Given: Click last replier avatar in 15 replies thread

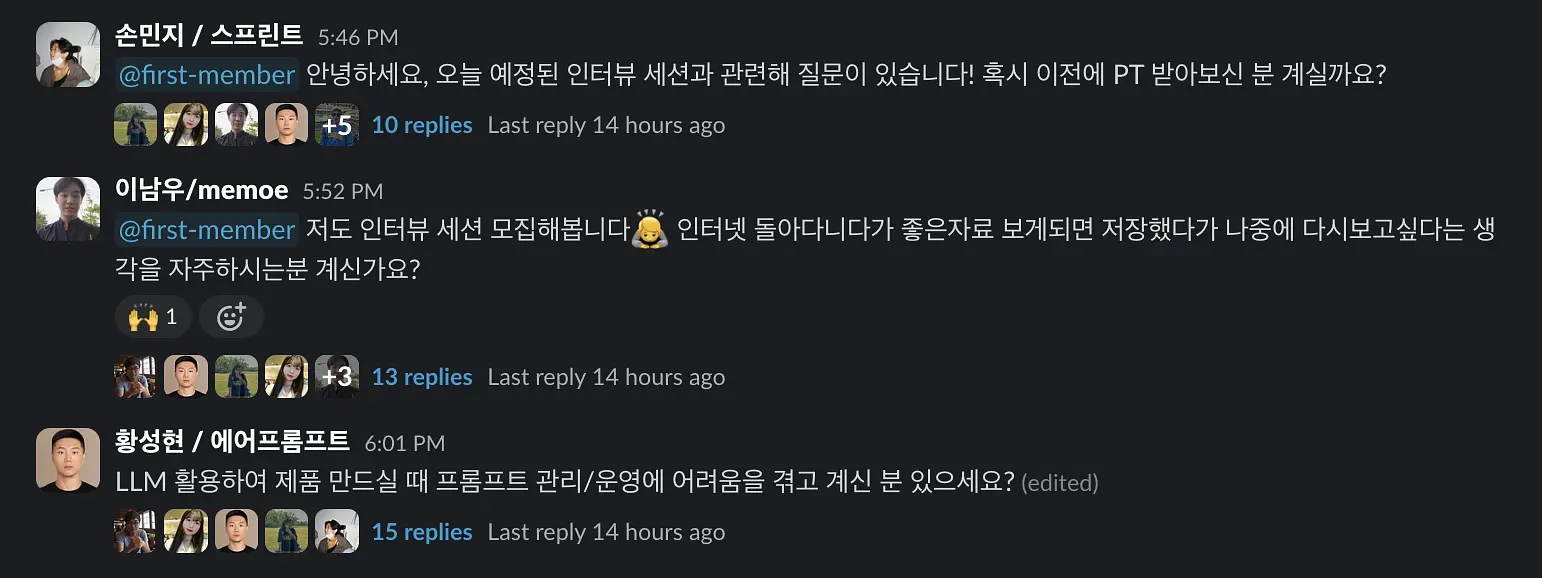Looking at the screenshot, I should pyautogui.click(x=337, y=532).
